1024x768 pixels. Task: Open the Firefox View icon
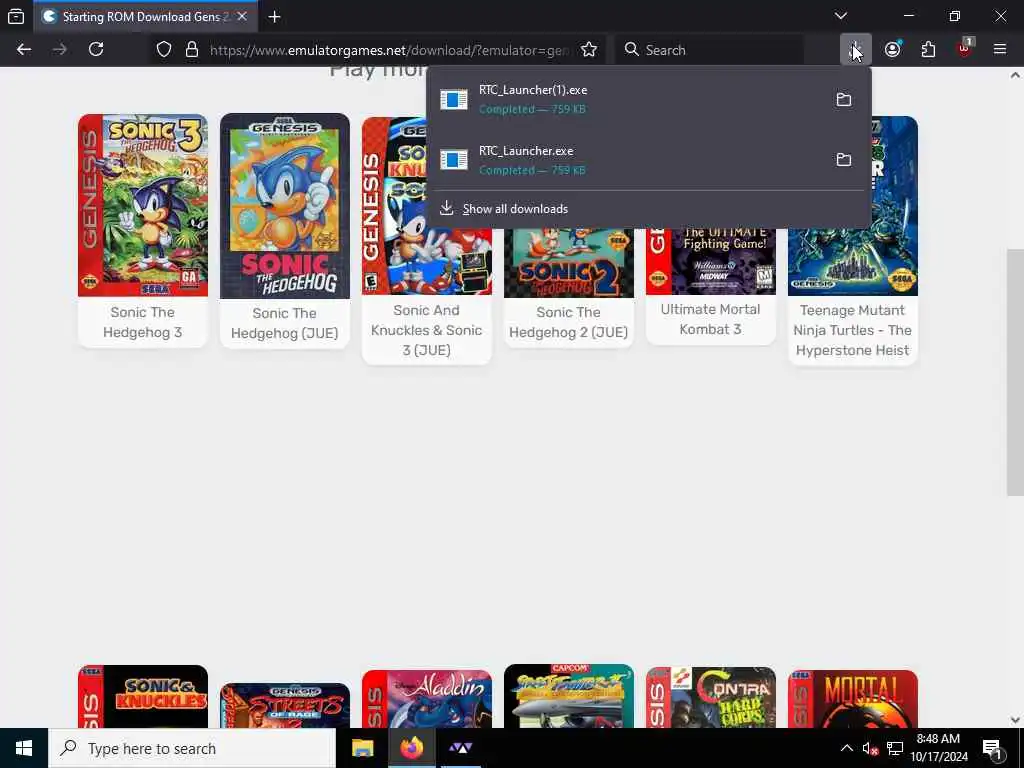[x=16, y=16]
